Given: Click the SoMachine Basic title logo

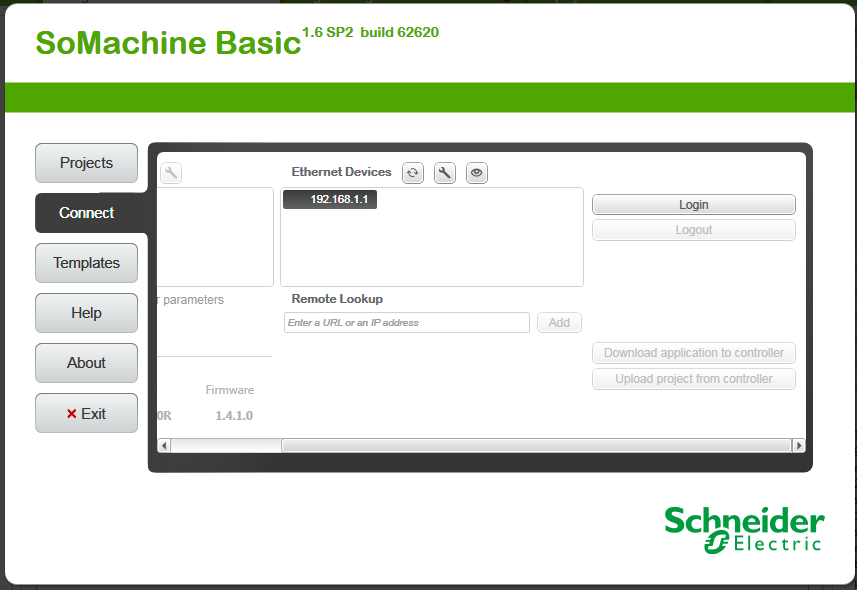Looking at the screenshot, I should coord(166,43).
